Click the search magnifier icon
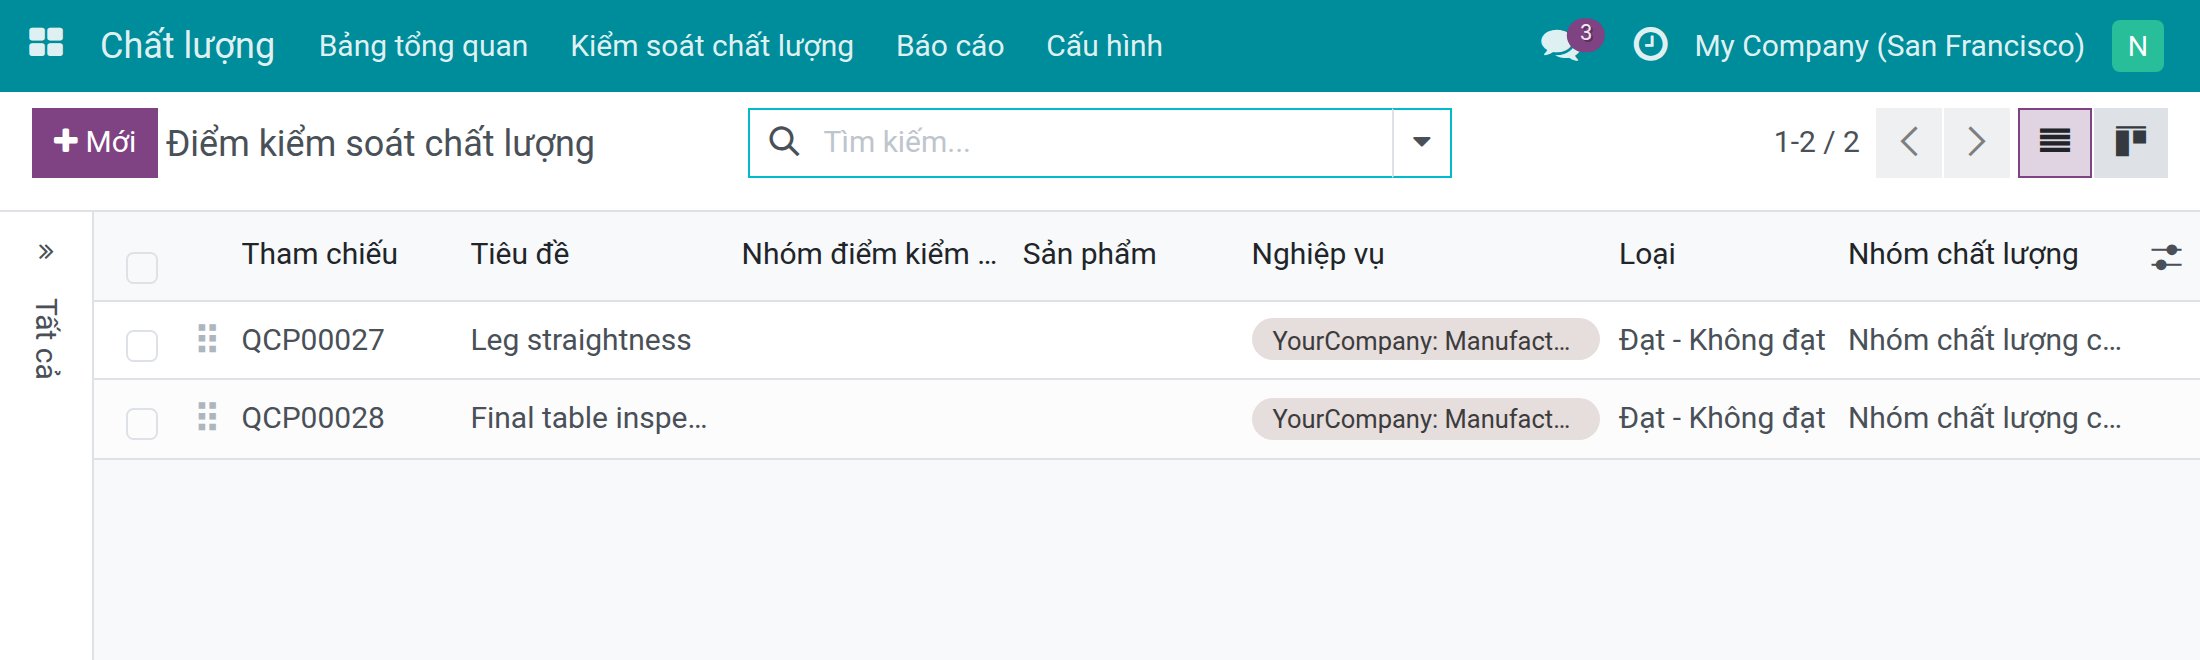This screenshot has width=2200, height=660. coord(784,141)
